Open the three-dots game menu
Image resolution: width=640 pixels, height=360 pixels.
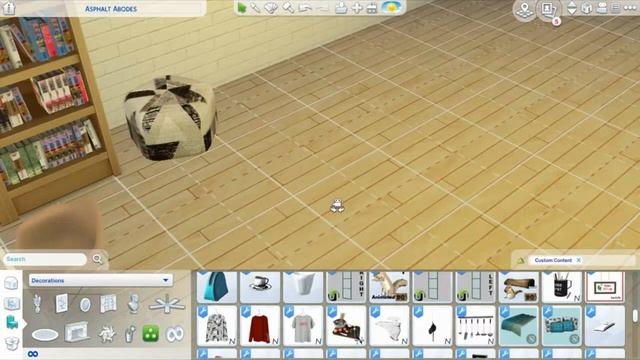click(x=630, y=8)
